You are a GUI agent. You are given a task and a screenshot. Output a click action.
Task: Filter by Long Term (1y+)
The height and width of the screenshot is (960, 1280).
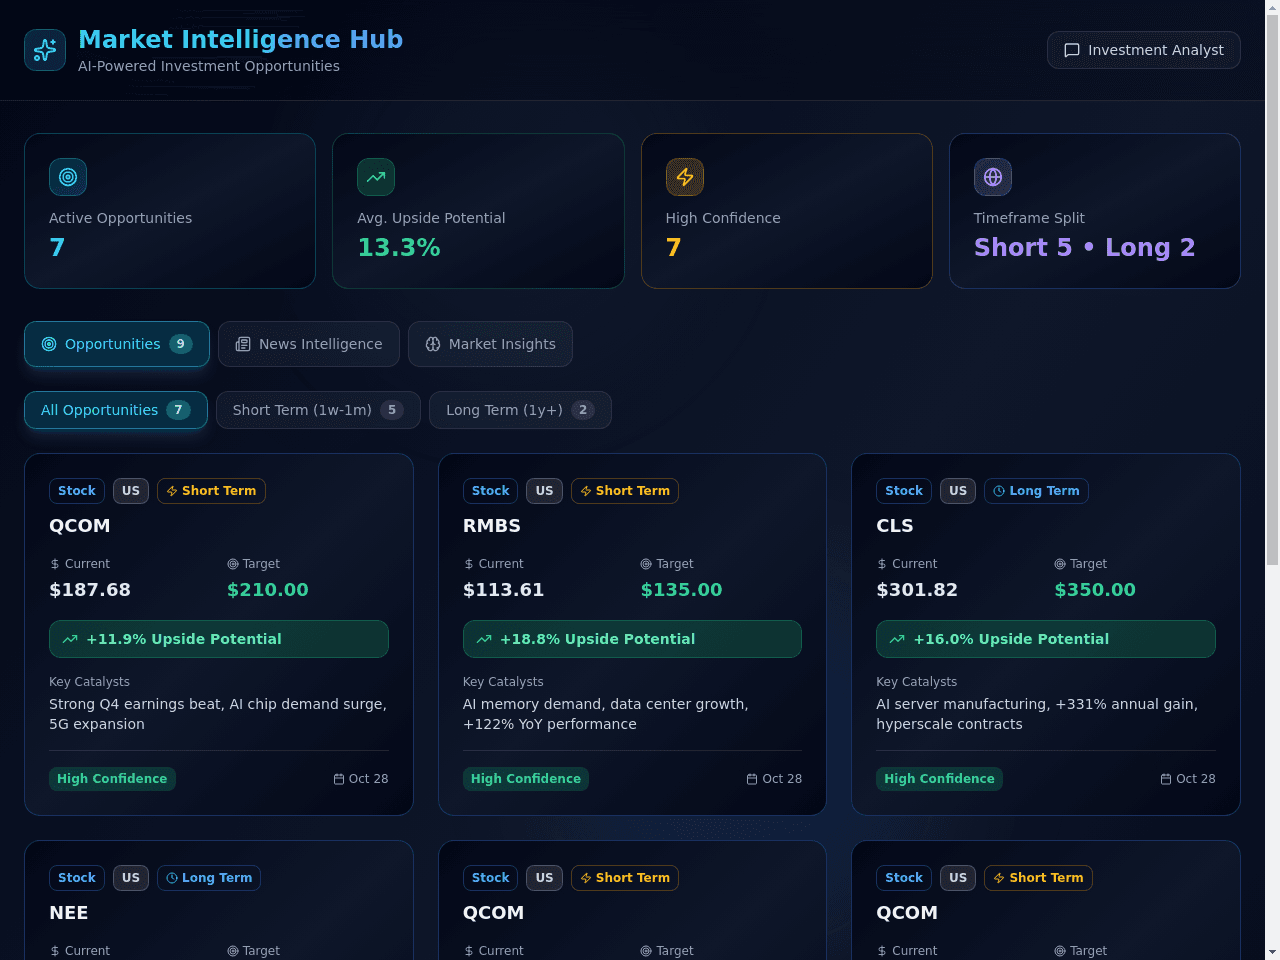pos(520,410)
